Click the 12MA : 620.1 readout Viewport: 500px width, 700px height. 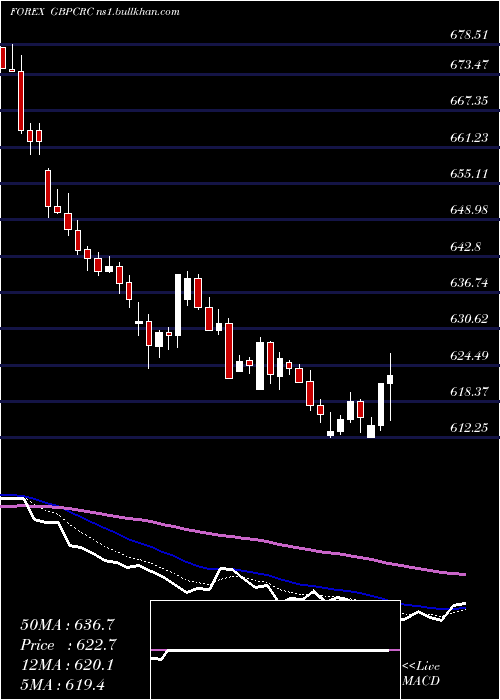(67, 665)
